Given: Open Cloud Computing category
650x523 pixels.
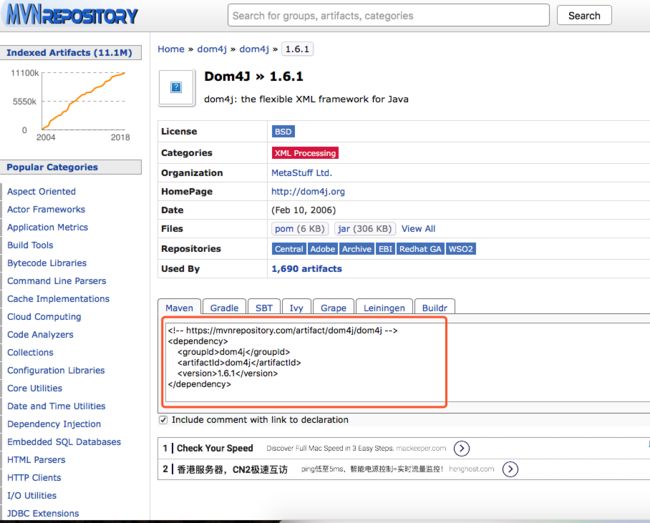Looking at the screenshot, I should (44, 317).
